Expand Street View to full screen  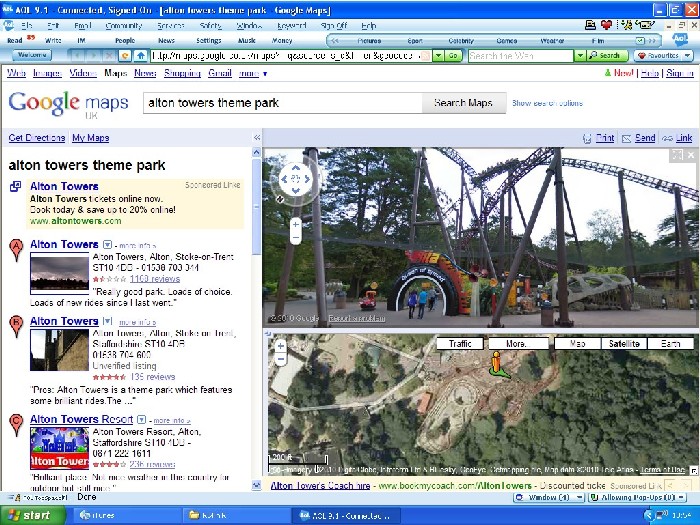coord(677,155)
